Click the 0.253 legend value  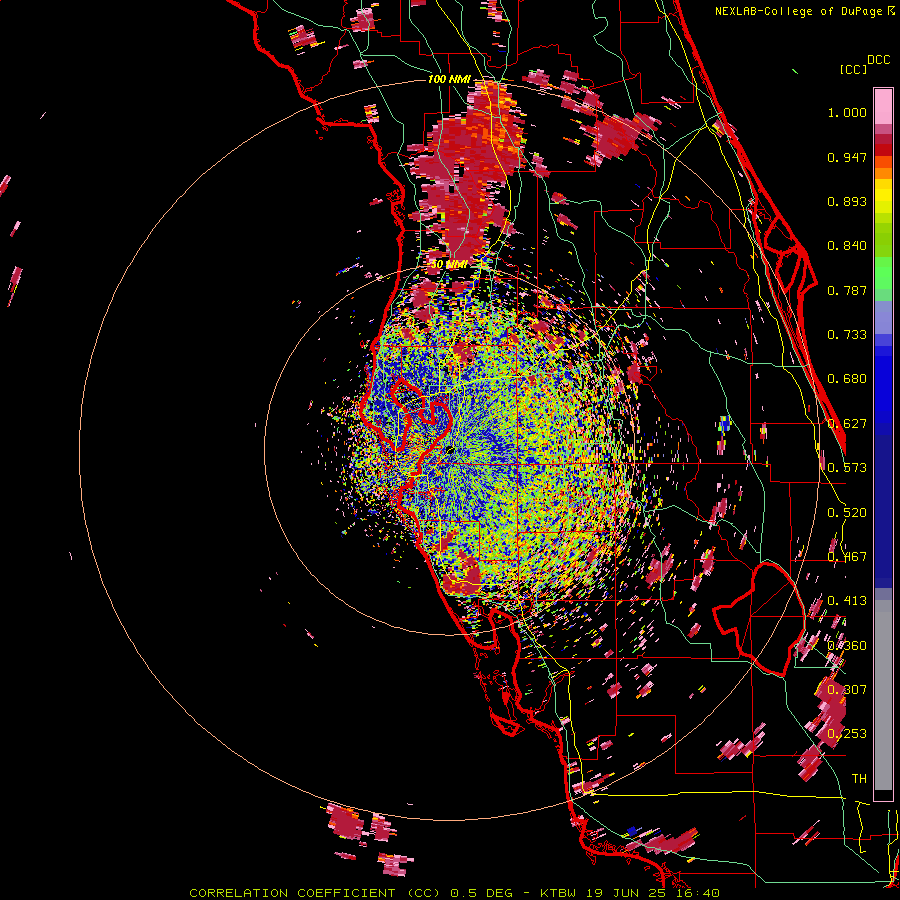click(x=847, y=734)
